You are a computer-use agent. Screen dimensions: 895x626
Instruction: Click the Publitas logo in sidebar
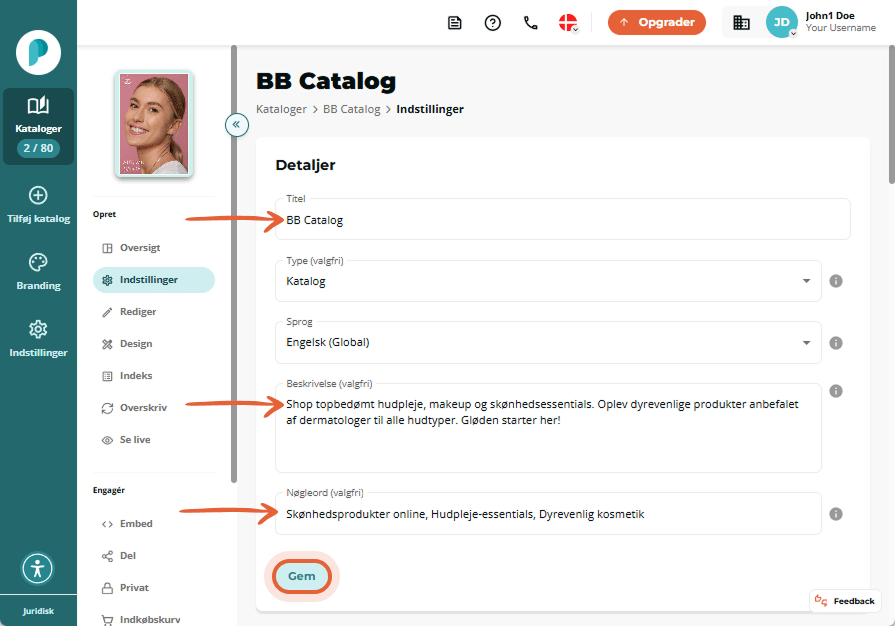point(38,52)
